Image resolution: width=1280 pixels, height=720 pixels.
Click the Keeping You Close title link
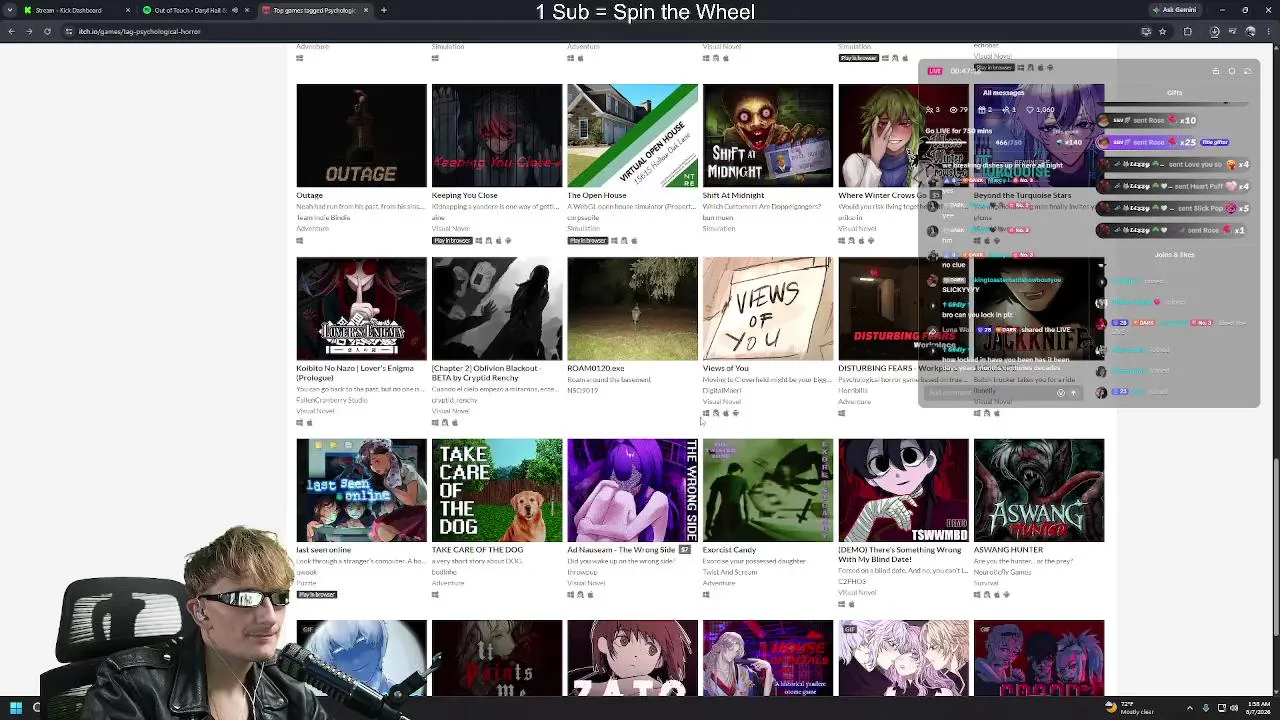tap(464, 195)
